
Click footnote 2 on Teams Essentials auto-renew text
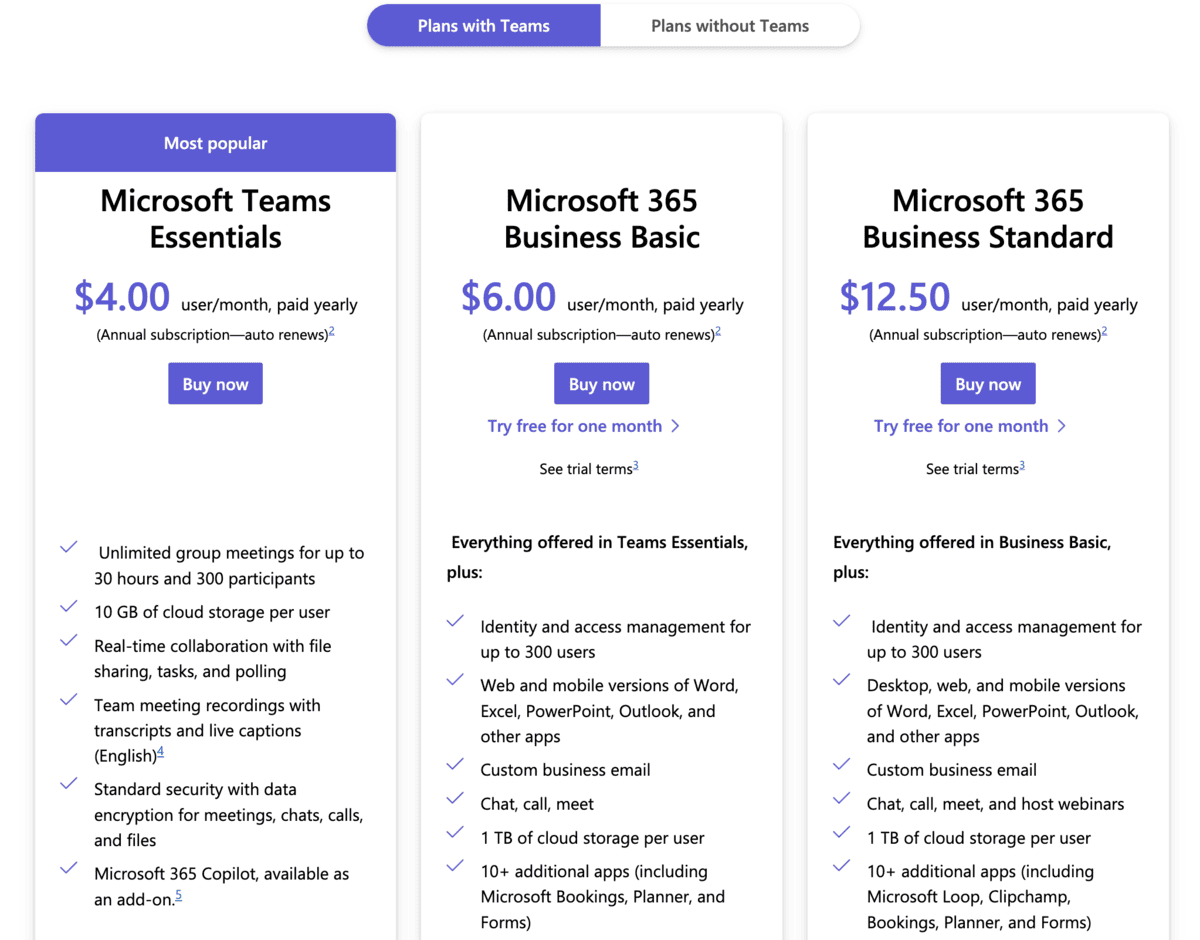click(x=331, y=330)
